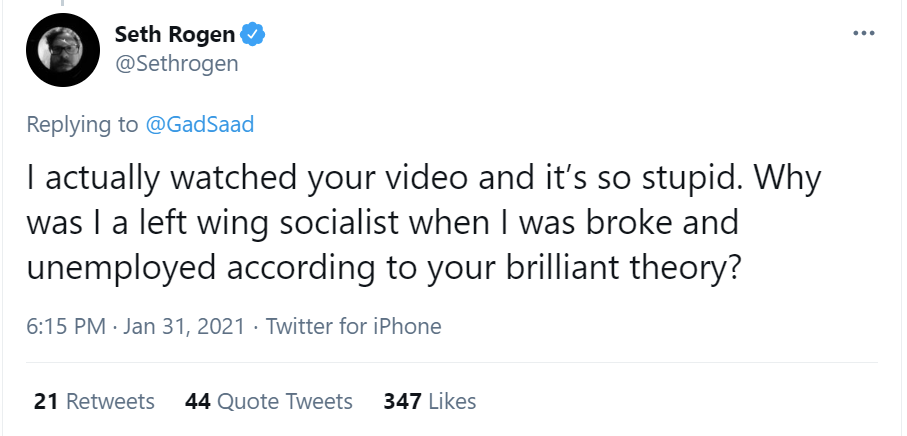Open Seth Rogen's profile picture

click(x=62, y=52)
